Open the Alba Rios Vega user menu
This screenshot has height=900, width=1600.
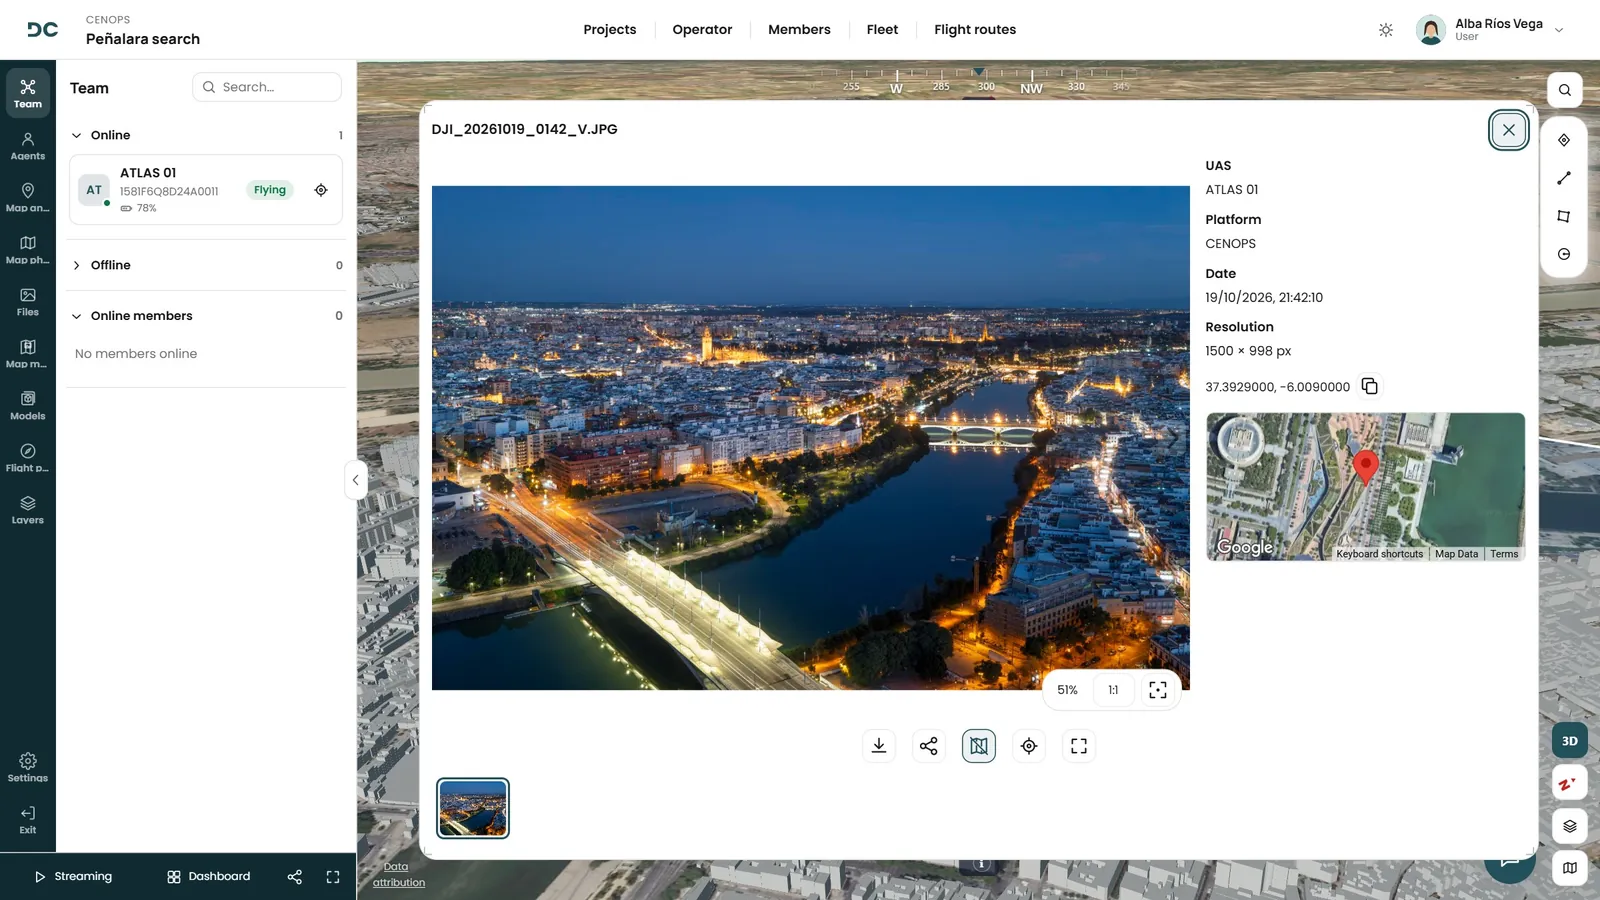click(1490, 30)
